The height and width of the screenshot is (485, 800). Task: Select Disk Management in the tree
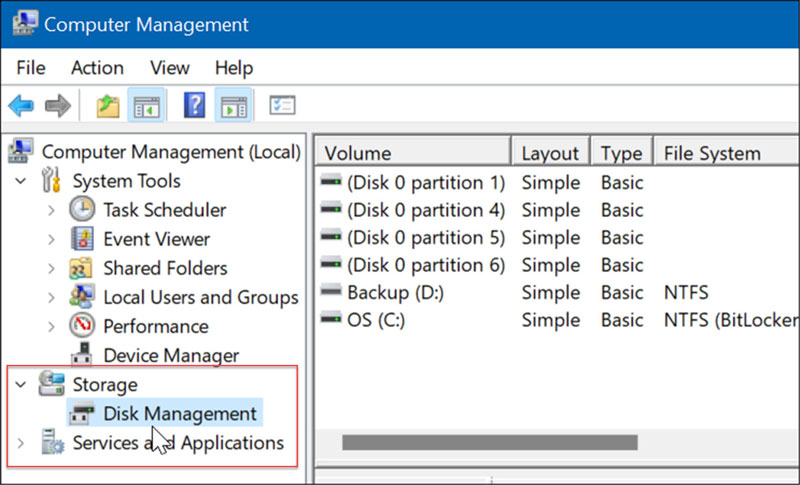click(179, 413)
